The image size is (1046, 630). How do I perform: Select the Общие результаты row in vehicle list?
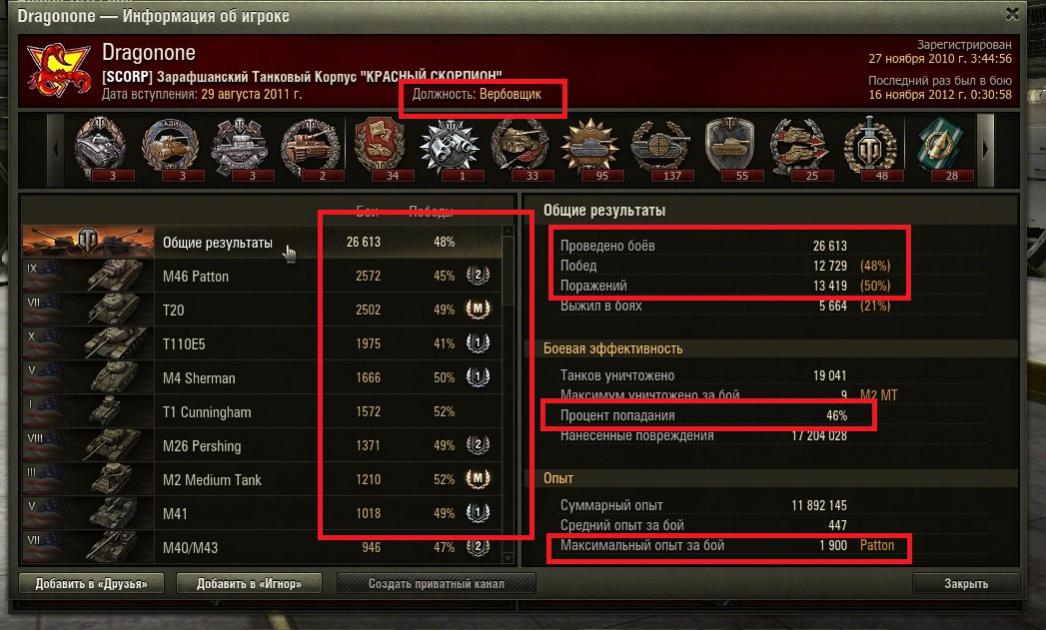(x=262, y=242)
